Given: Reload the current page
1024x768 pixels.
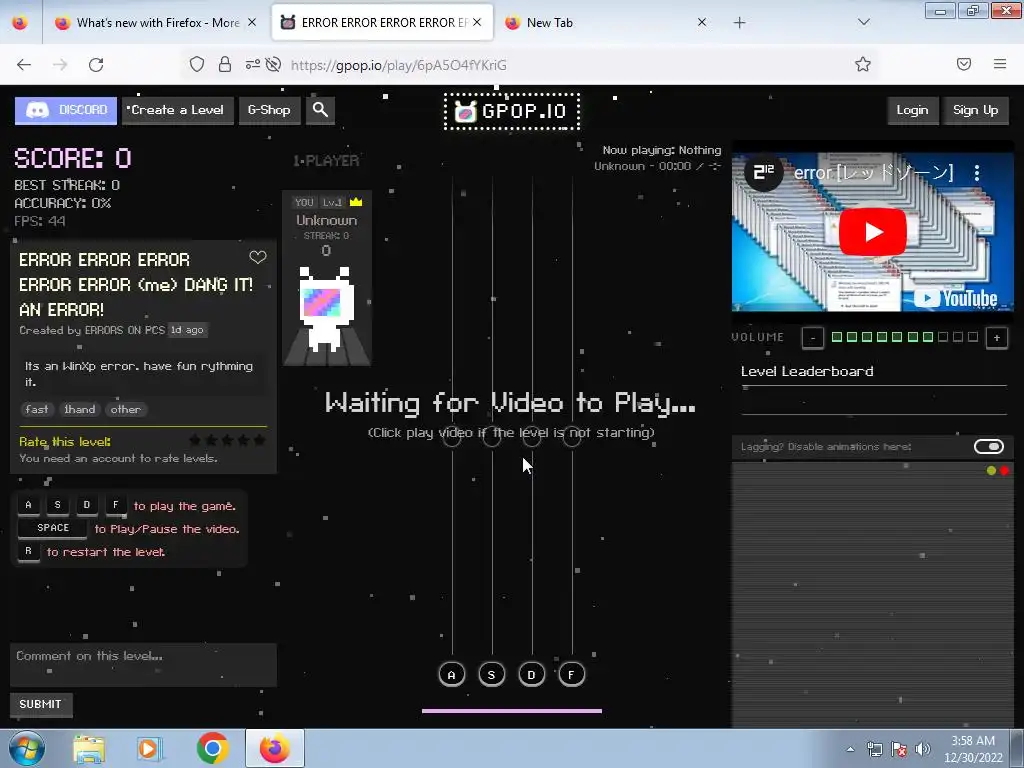Looking at the screenshot, I should 96,65.
